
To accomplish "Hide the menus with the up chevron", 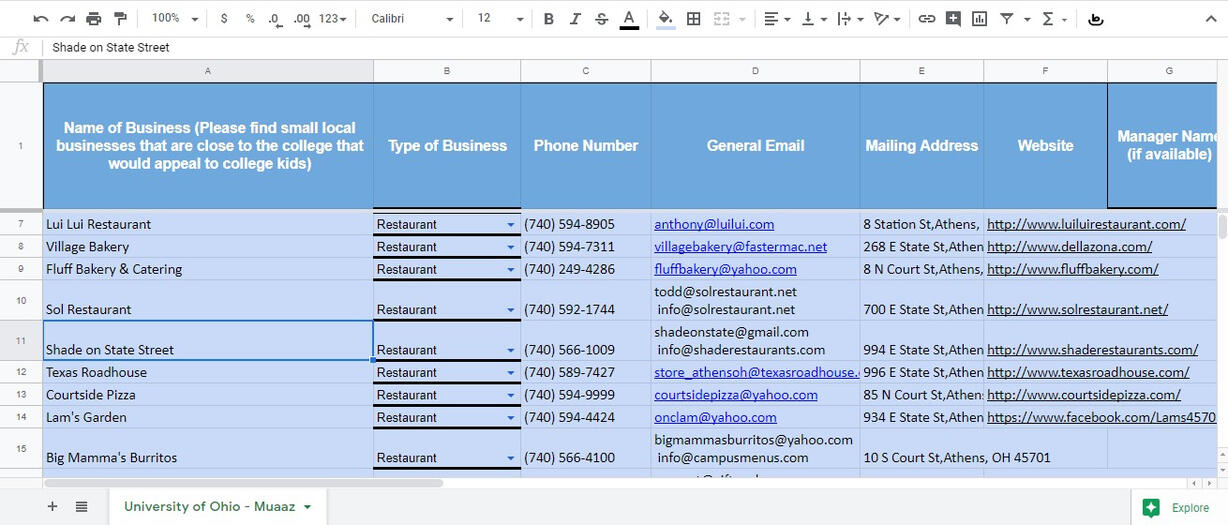I will coord(1211,18).
